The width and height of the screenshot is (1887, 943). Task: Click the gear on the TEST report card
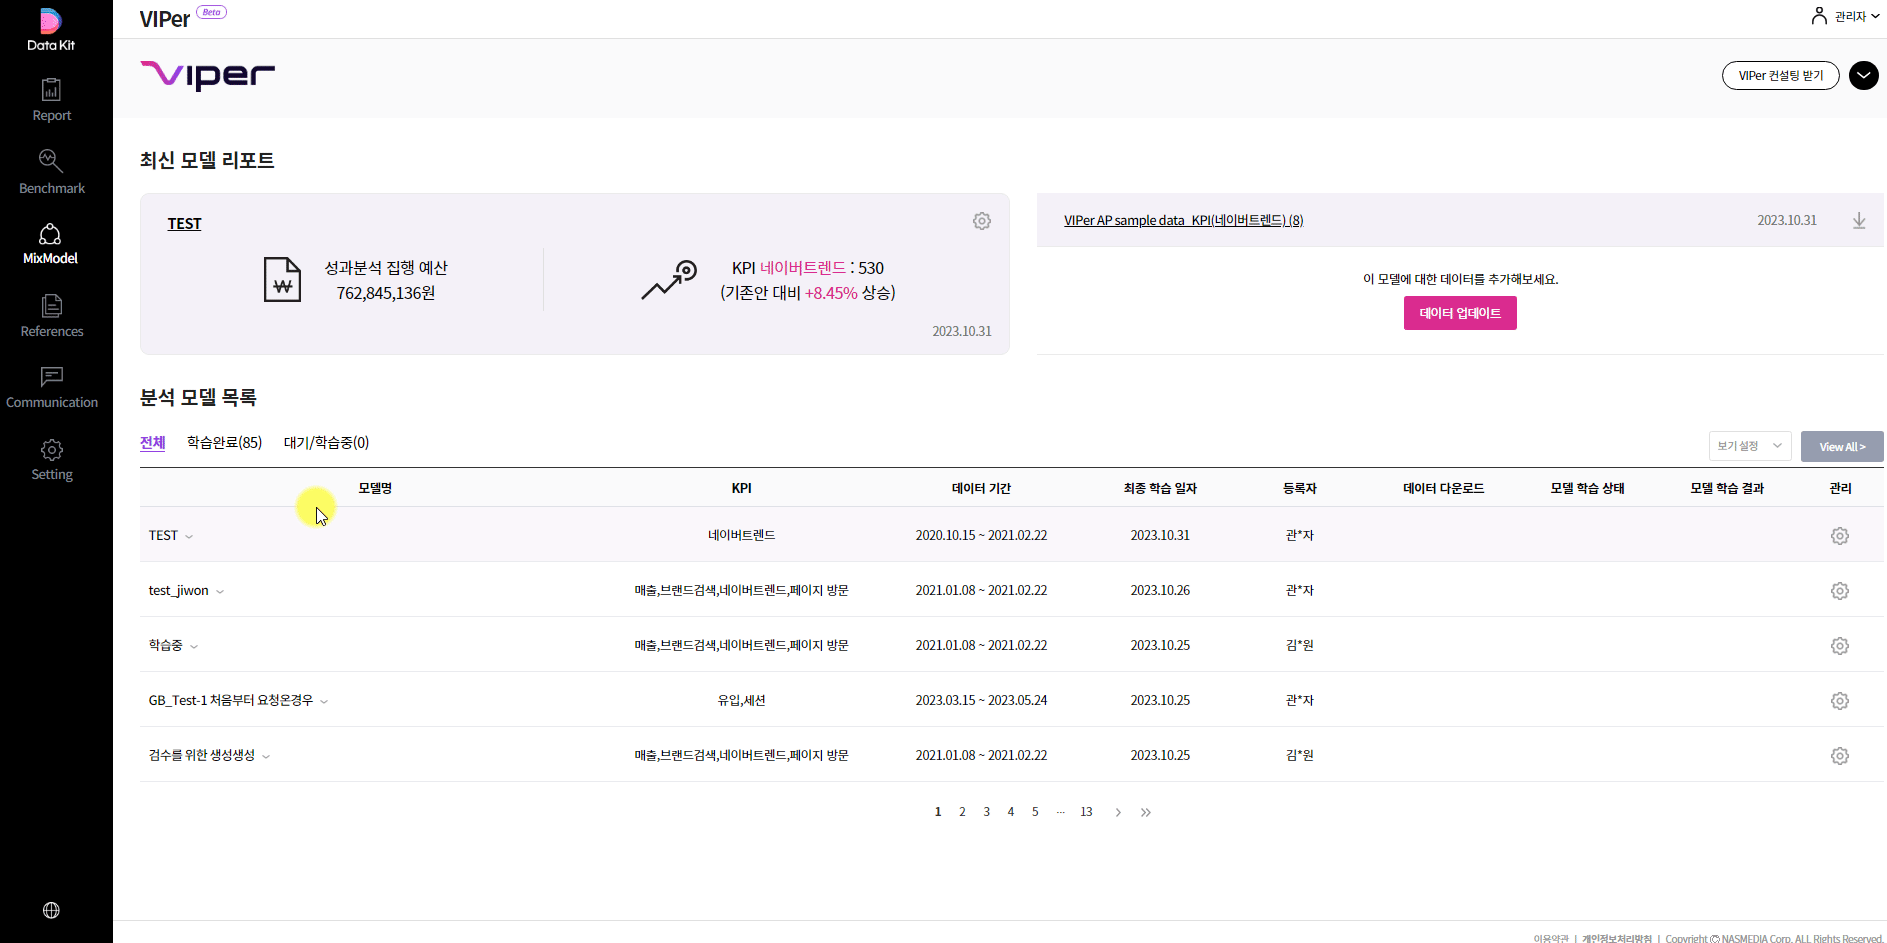pos(982,221)
